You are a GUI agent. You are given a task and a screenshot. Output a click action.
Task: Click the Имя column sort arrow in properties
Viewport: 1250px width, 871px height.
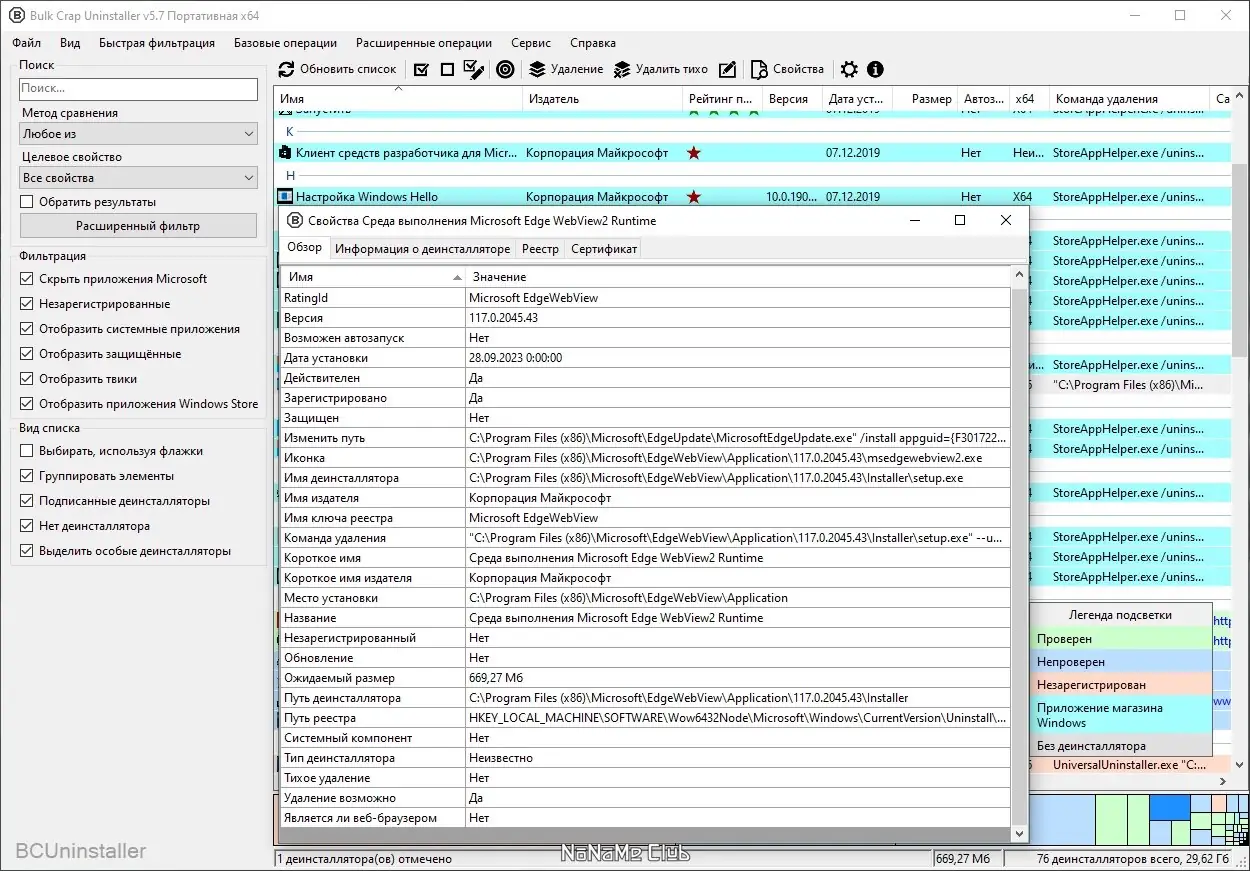(457, 277)
